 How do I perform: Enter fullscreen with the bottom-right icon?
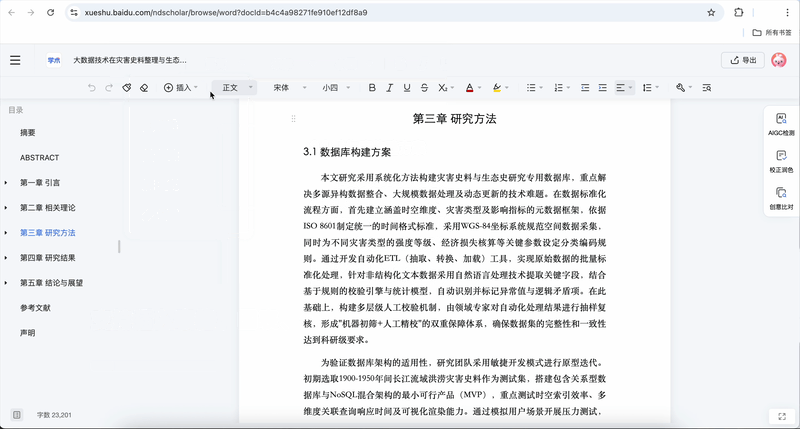pyautogui.click(x=782, y=416)
